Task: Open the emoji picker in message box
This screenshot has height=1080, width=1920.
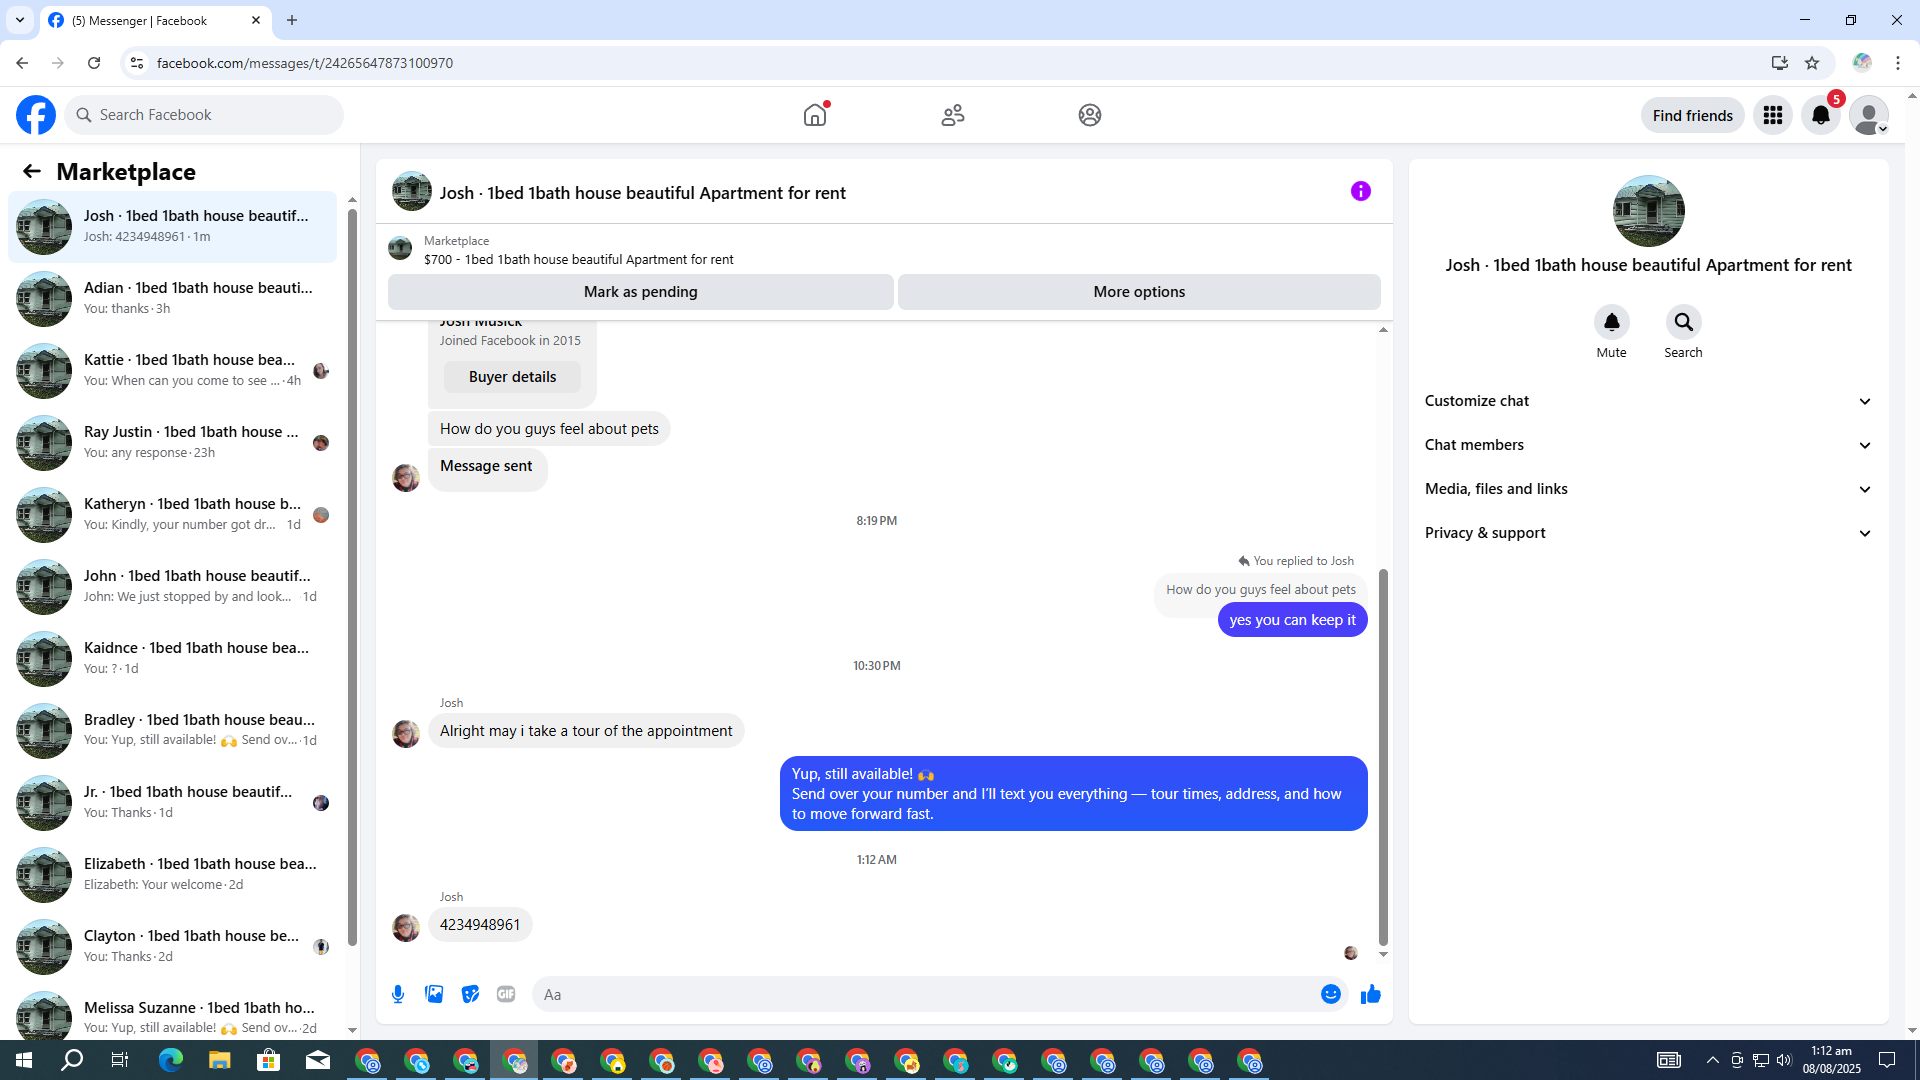Action: pos(1330,994)
